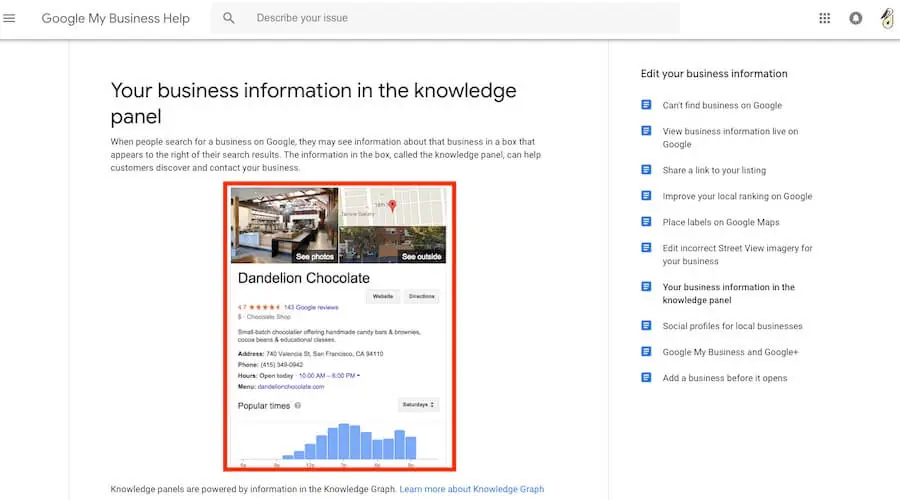Open the account profile avatar
Screen dimensions: 900x500
[887, 18]
